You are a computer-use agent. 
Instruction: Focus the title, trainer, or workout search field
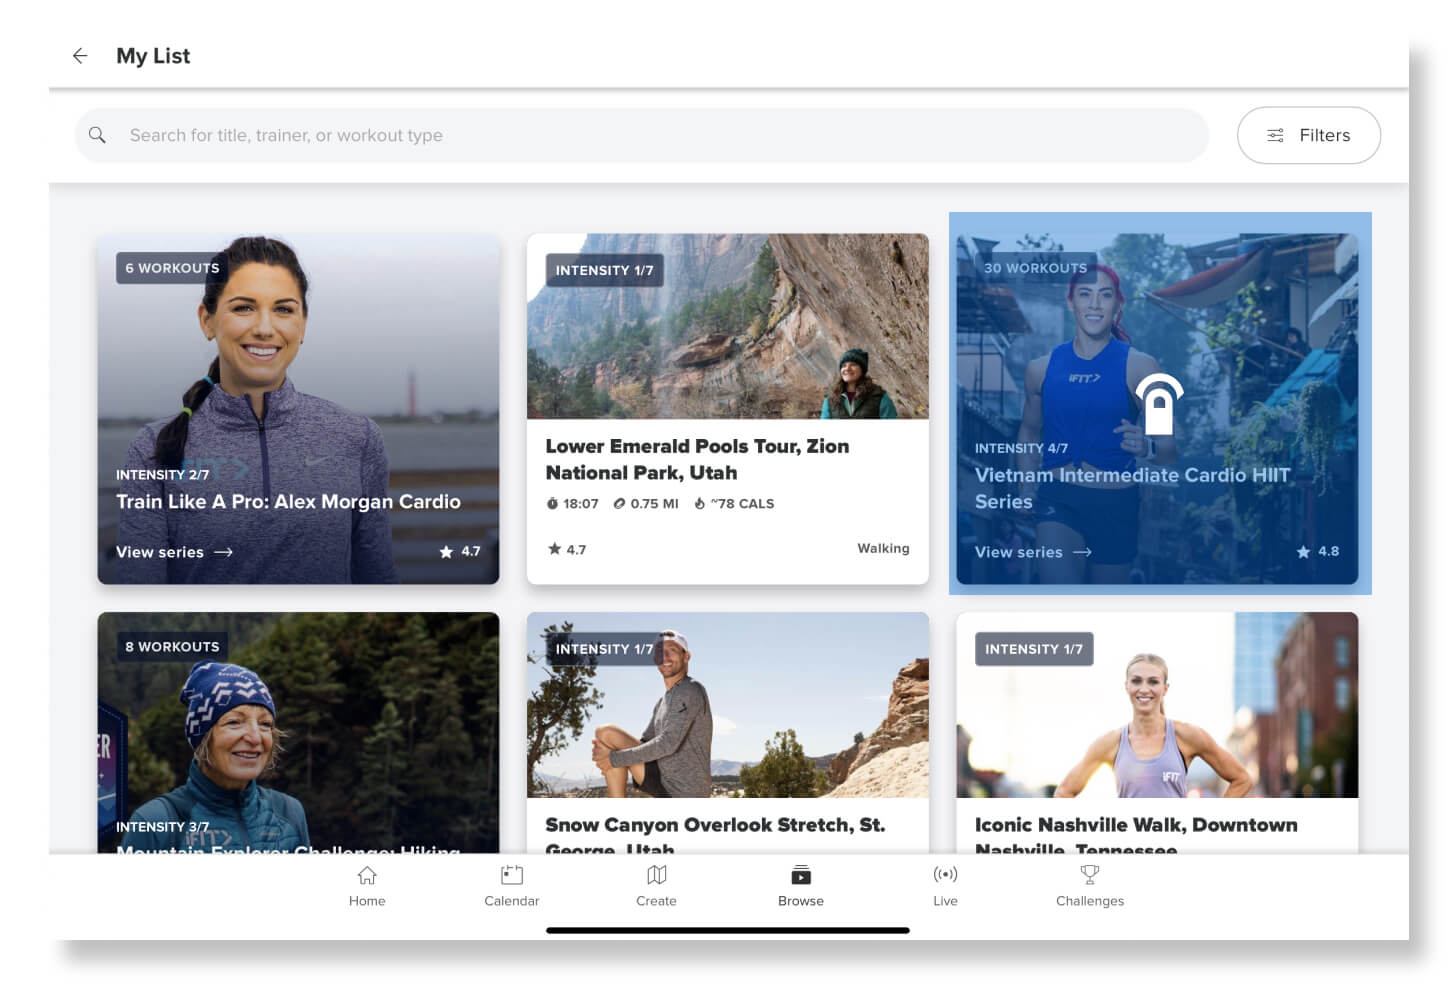[x=641, y=135]
